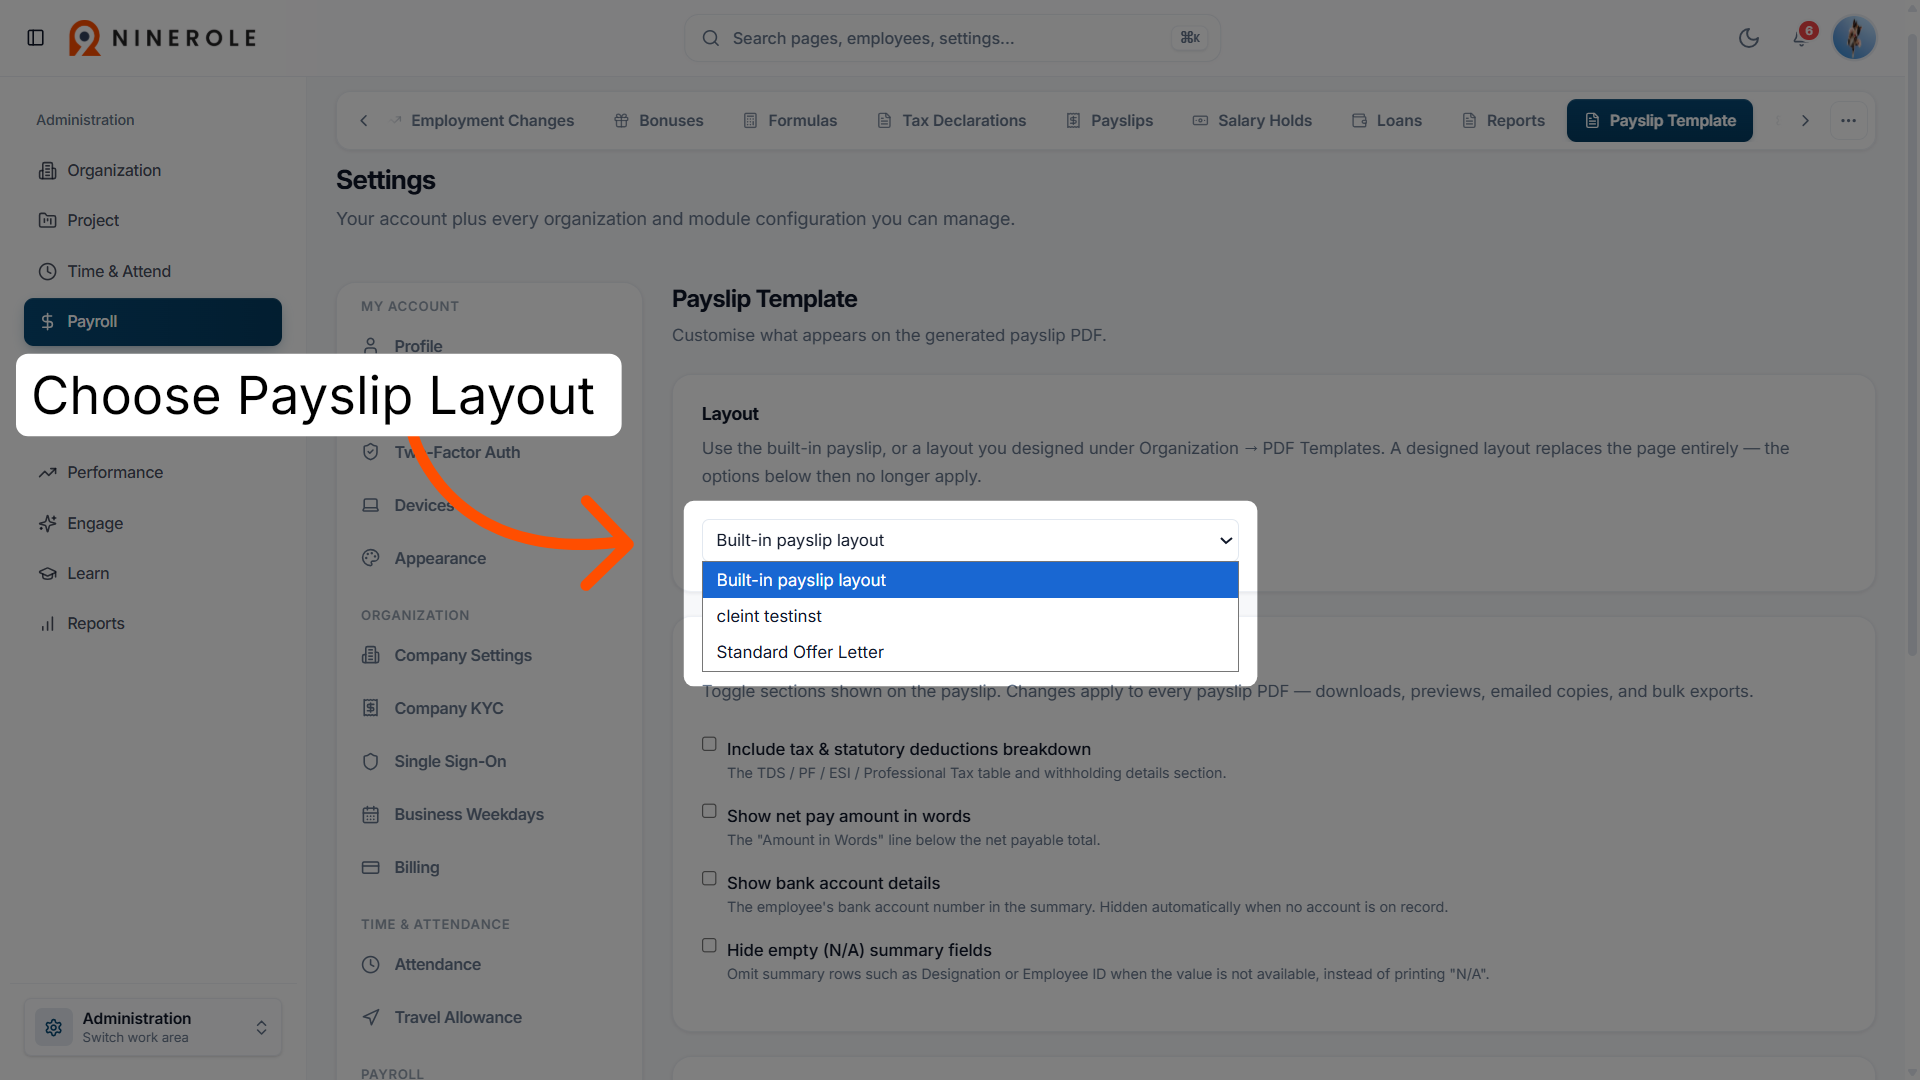Select Payroll in the sidebar
Viewport: 1920px width, 1080px height.
153,322
